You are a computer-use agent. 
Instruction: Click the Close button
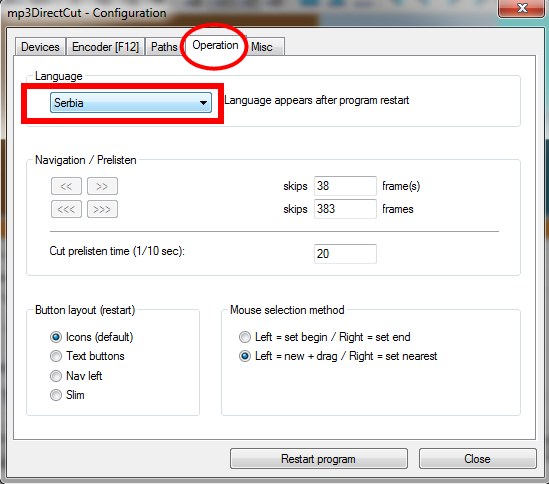click(478, 459)
